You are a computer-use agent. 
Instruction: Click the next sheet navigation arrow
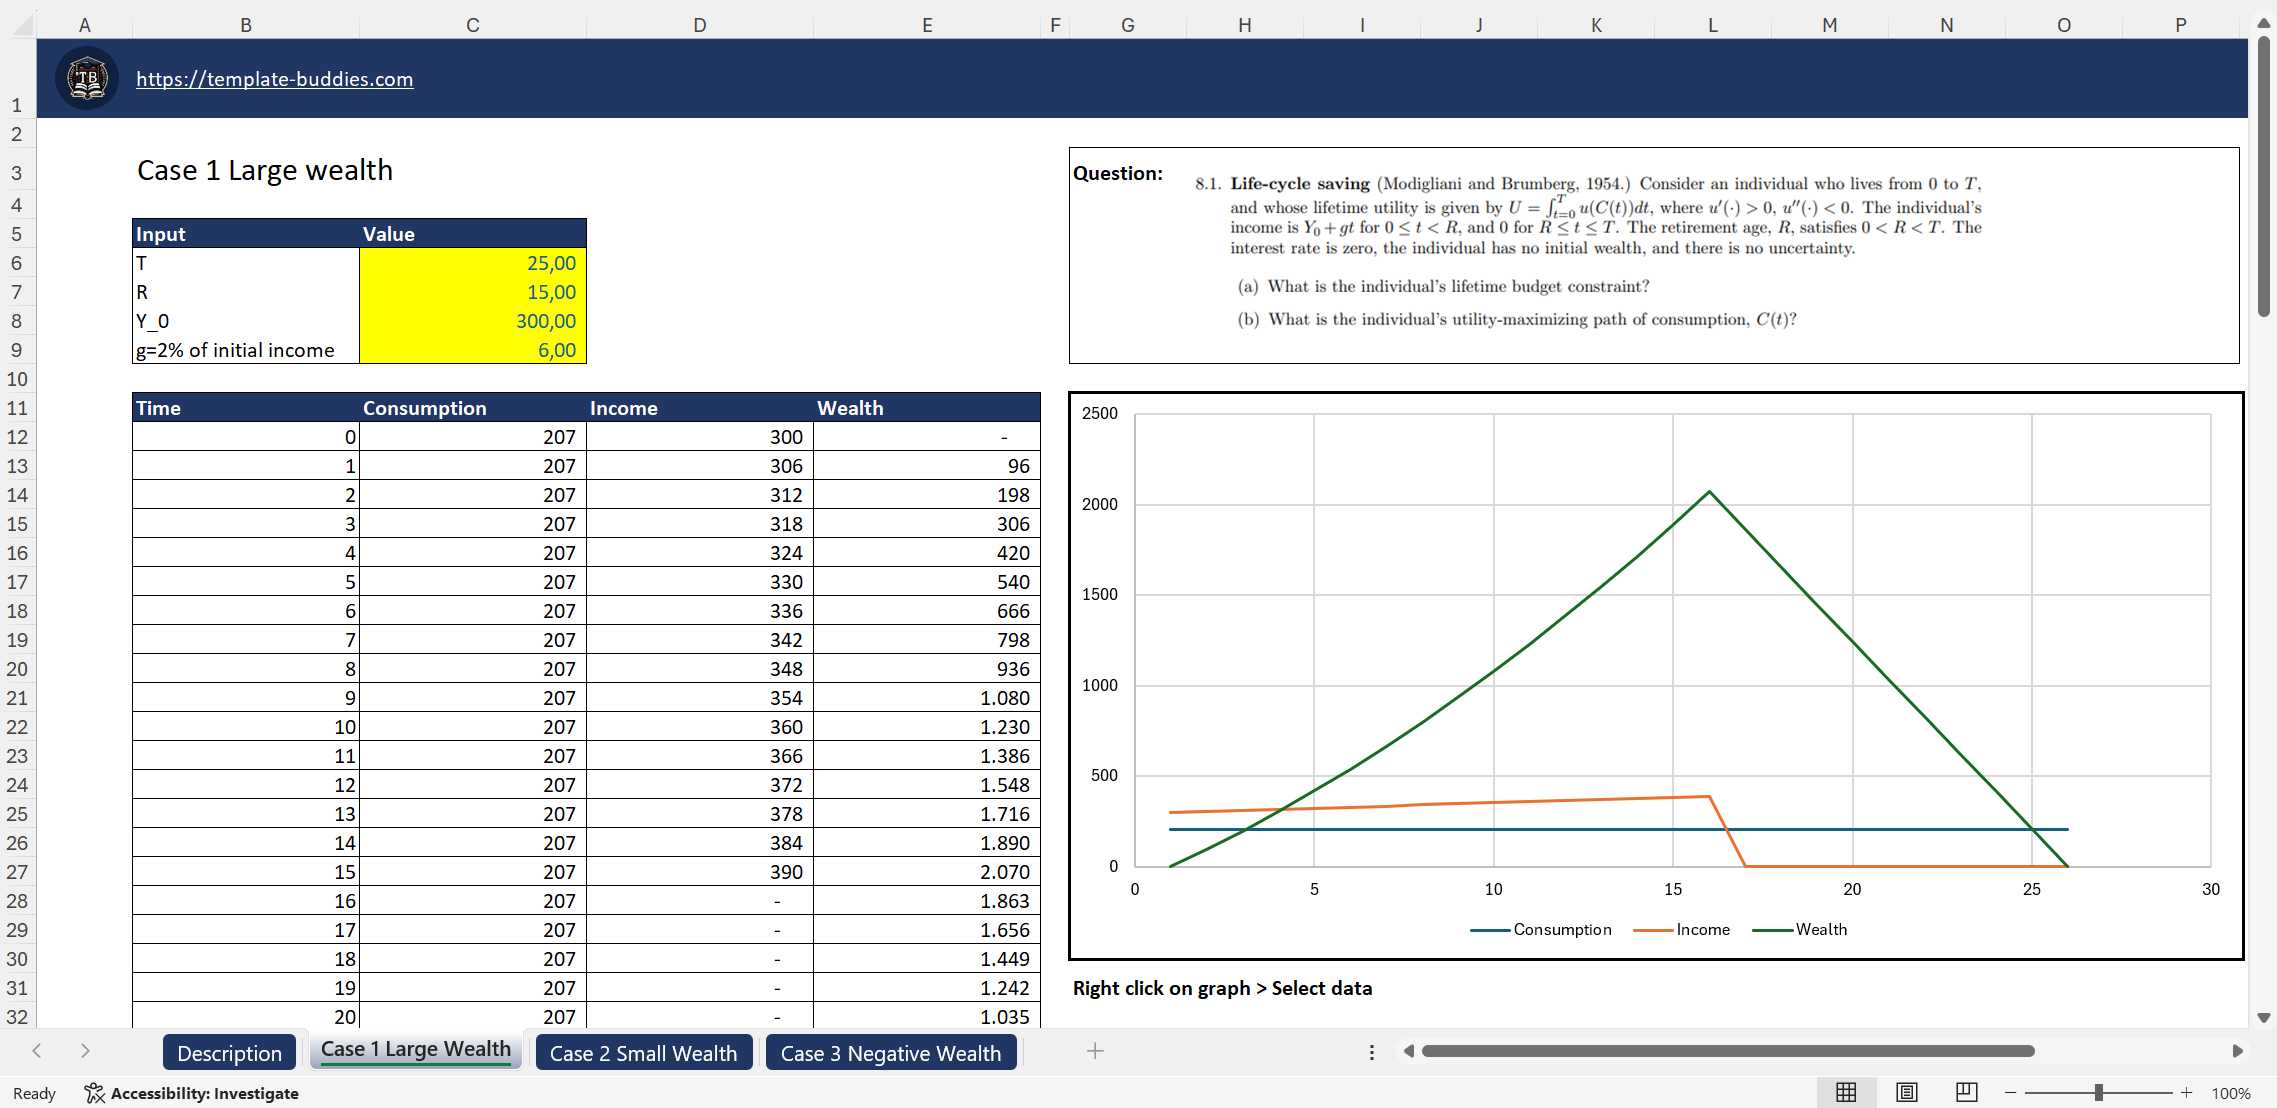85,1051
